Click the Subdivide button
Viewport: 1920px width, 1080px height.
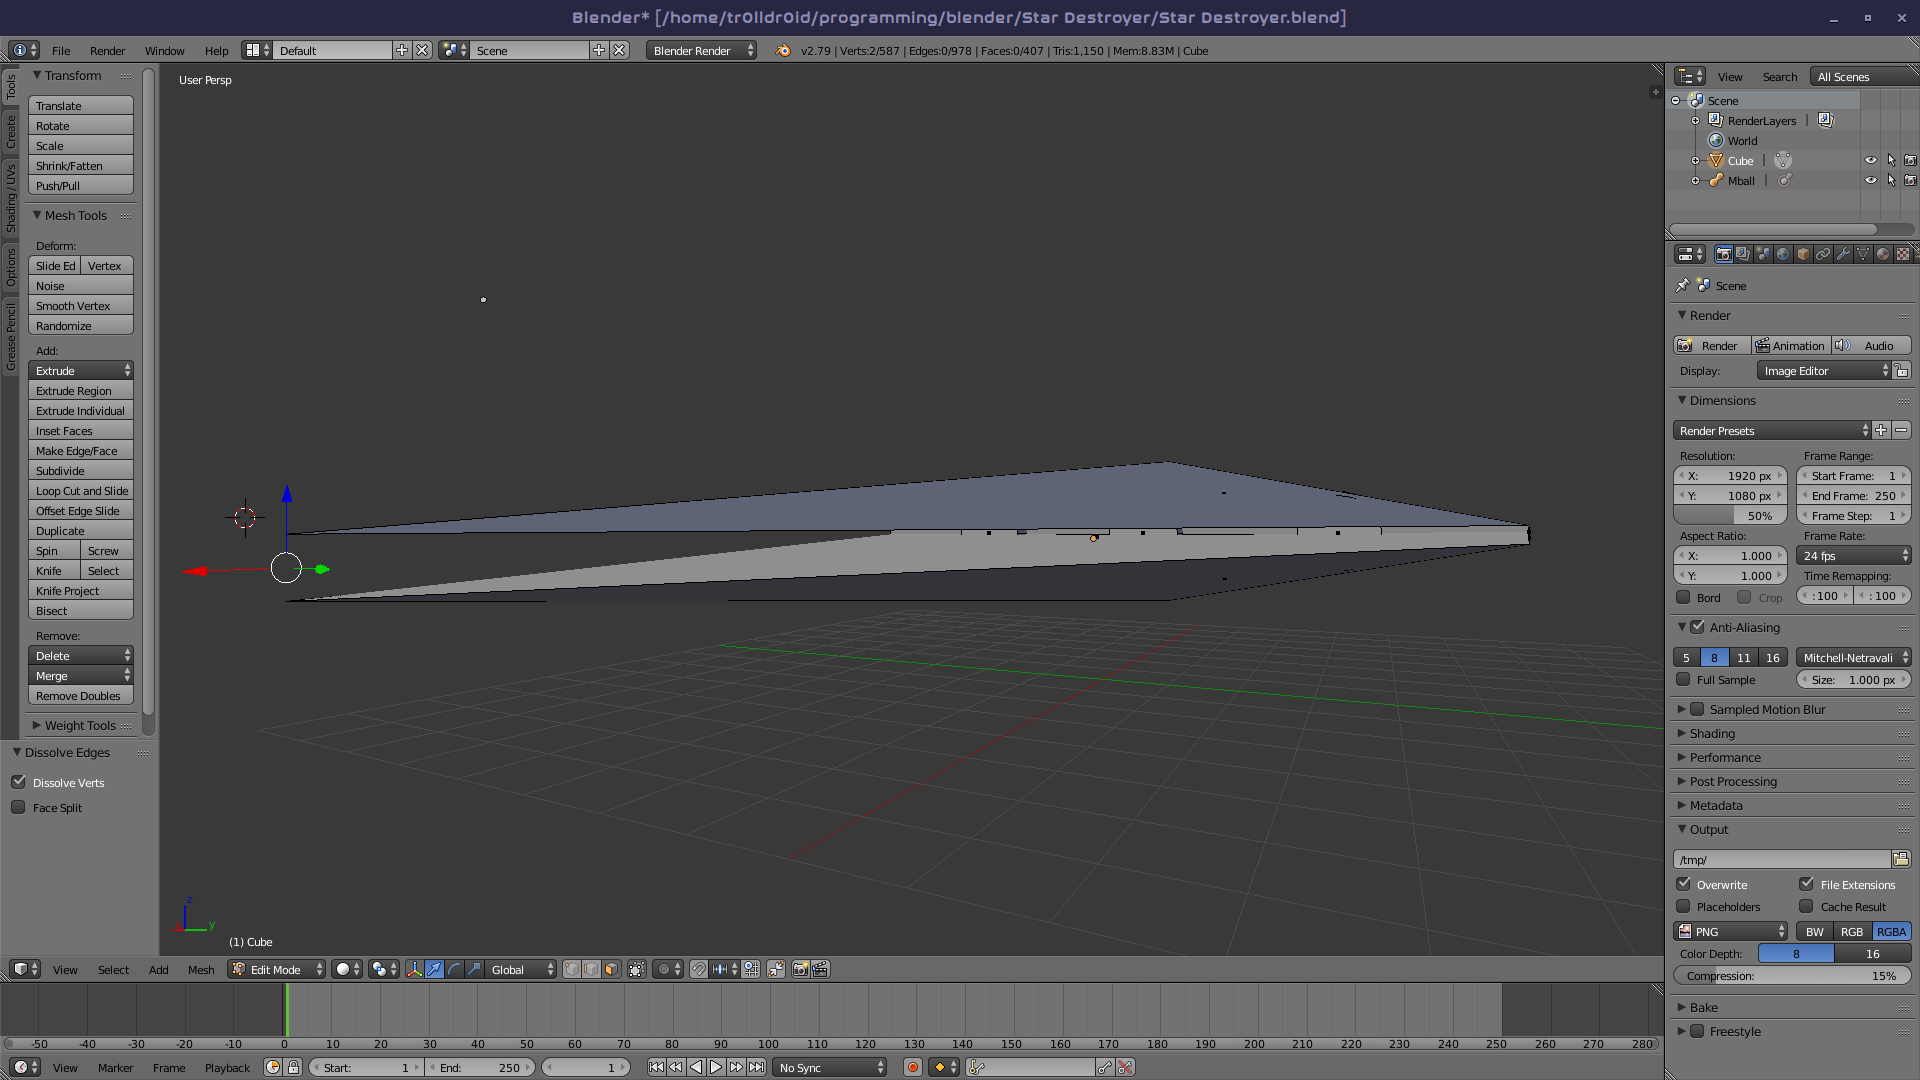click(x=81, y=471)
